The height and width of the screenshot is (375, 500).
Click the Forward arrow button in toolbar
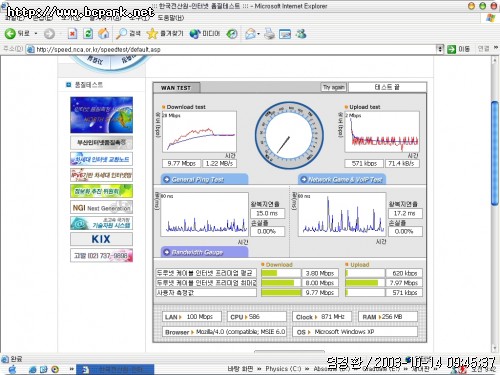pyautogui.click(x=49, y=34)
